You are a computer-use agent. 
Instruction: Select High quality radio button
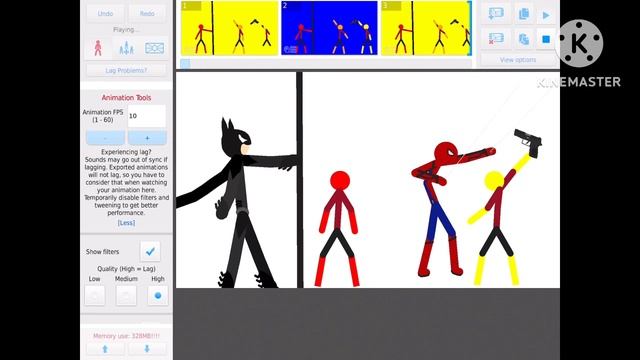coord(158,296)
